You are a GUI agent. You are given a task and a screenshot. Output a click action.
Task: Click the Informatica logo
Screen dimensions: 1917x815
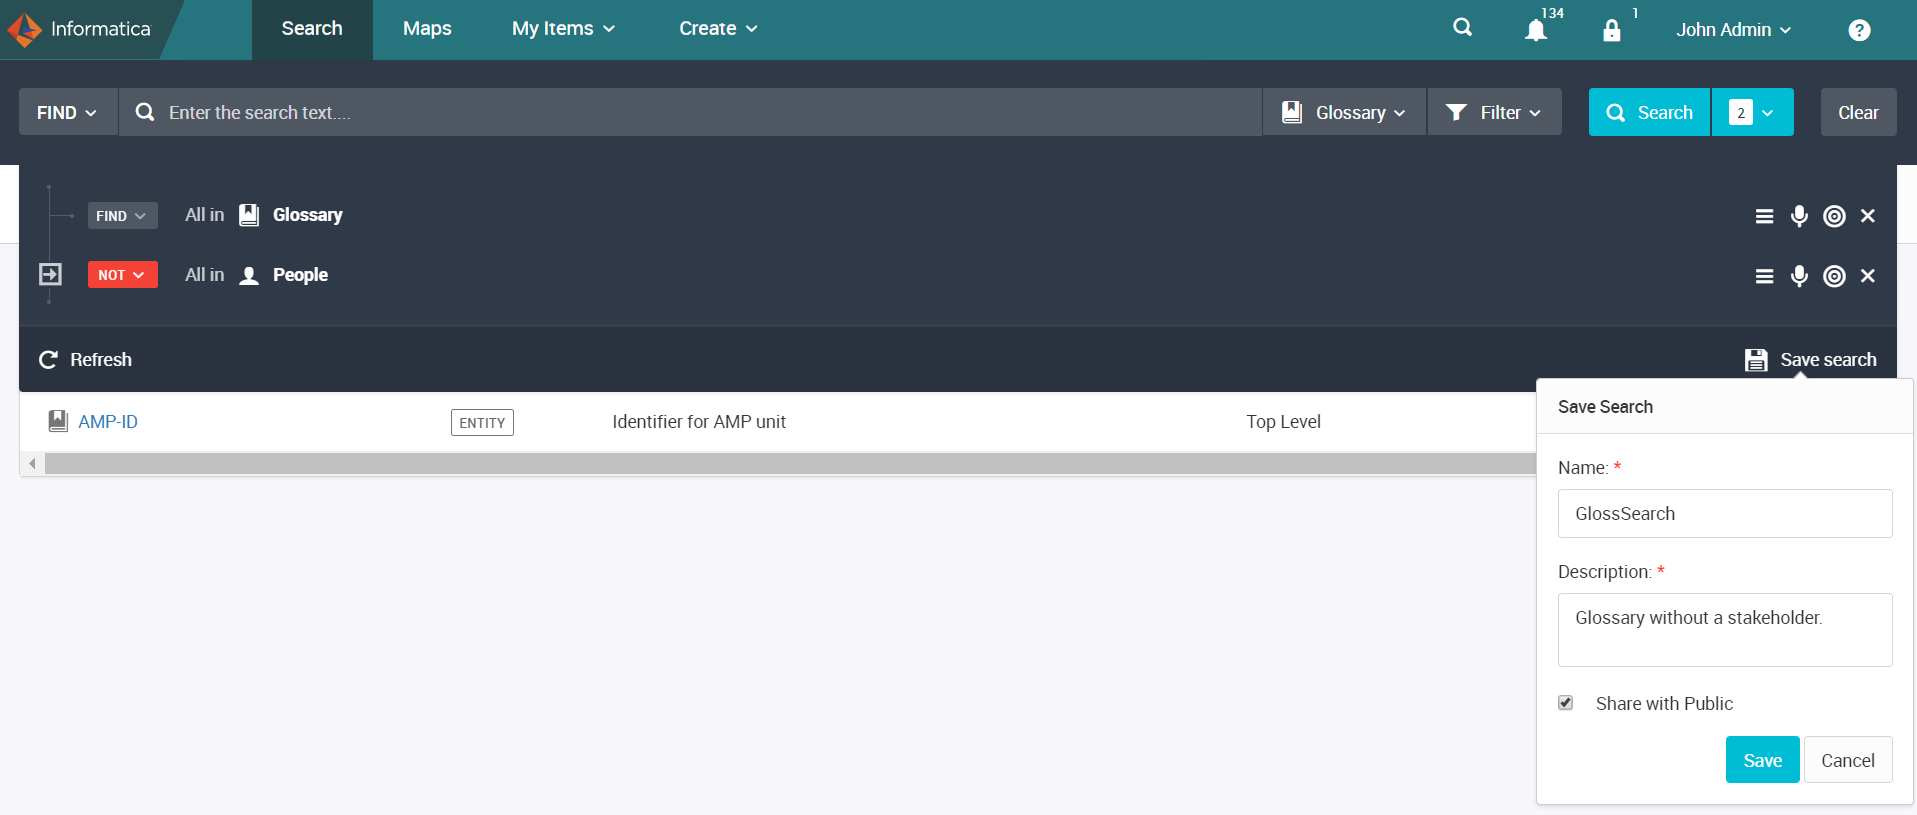[80, 29]
